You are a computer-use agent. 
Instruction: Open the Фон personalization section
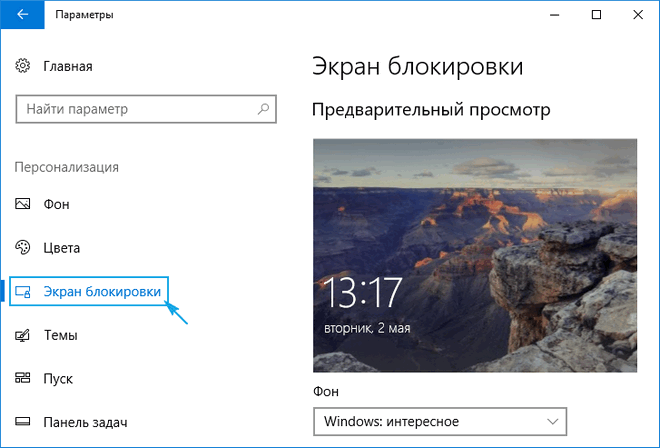pyautogui.click(x=56, y=203)
